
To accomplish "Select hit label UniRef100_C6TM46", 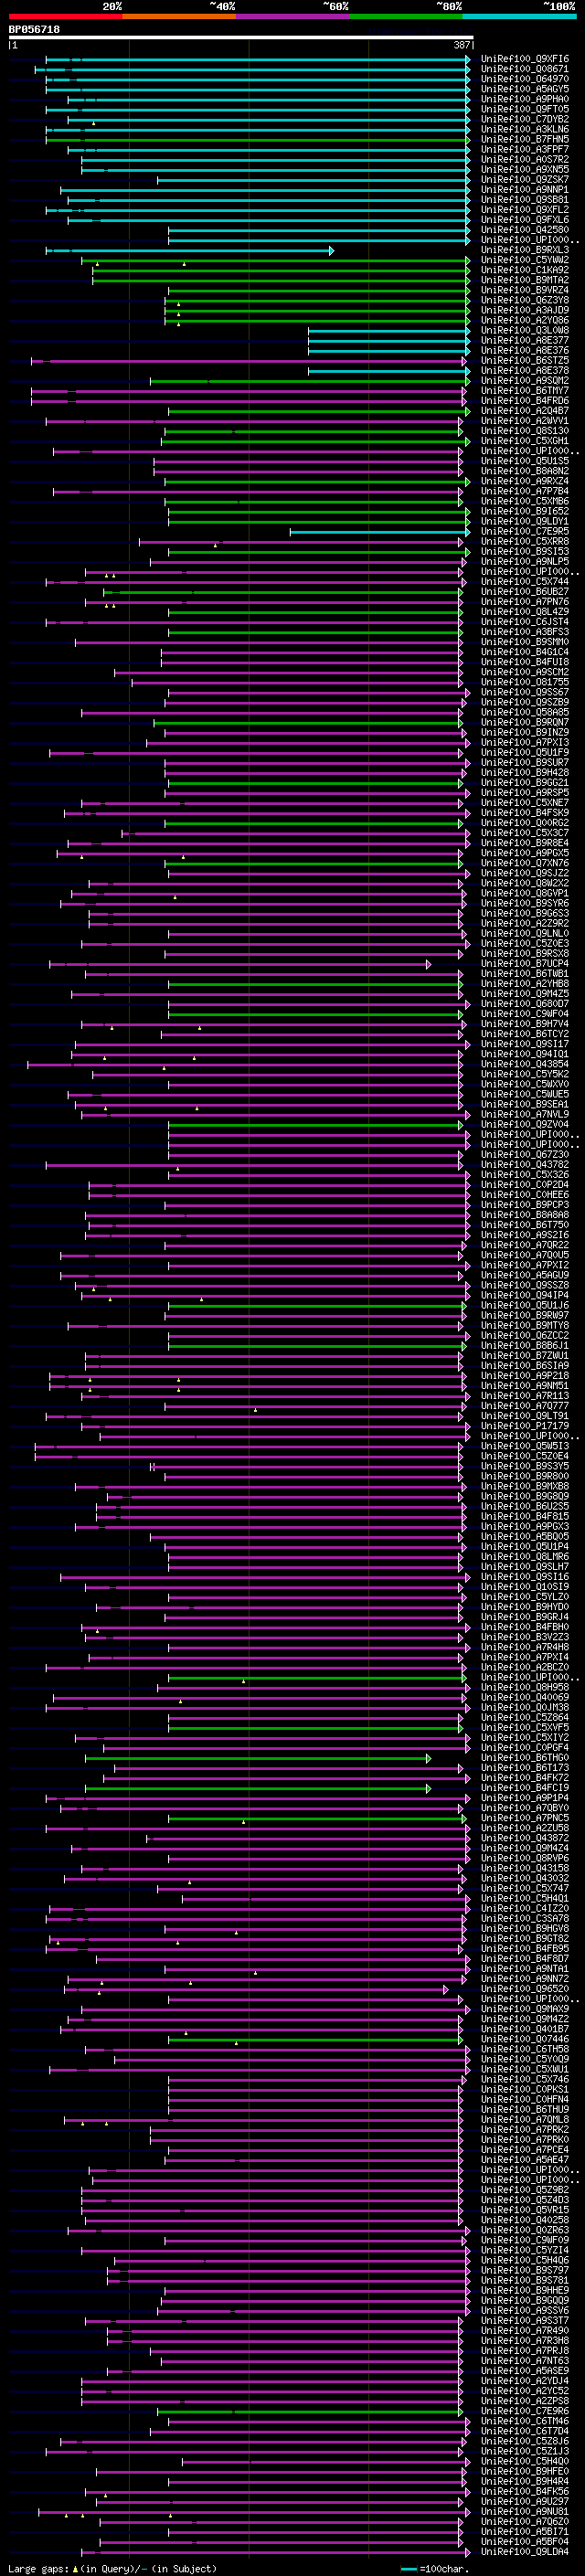I will click(525, 2421).
